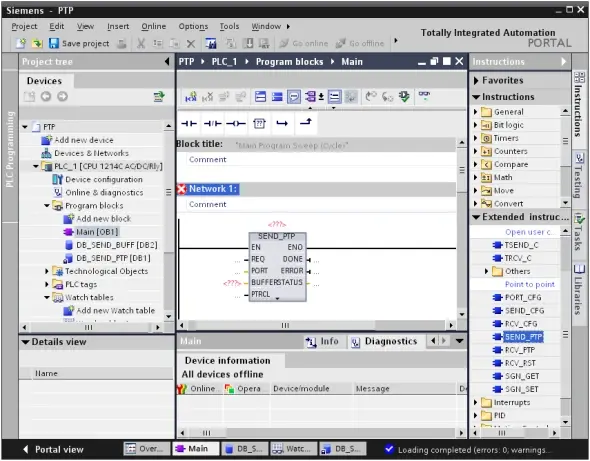
Task: Click the project tree view toggle icon
Action: tap(159, 97)
